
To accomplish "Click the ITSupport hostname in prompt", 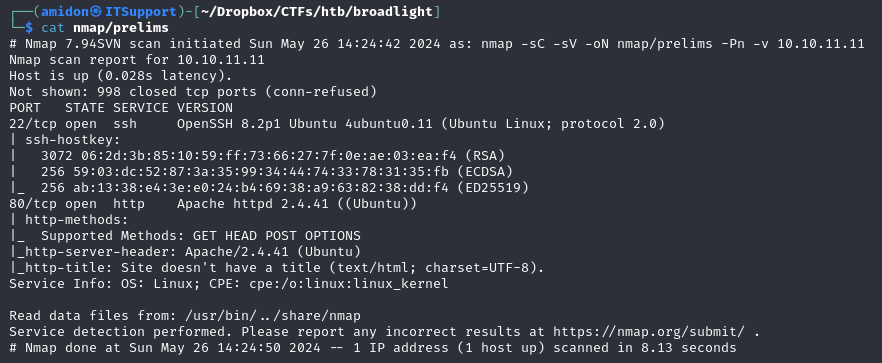I will (x=138, y=12).
